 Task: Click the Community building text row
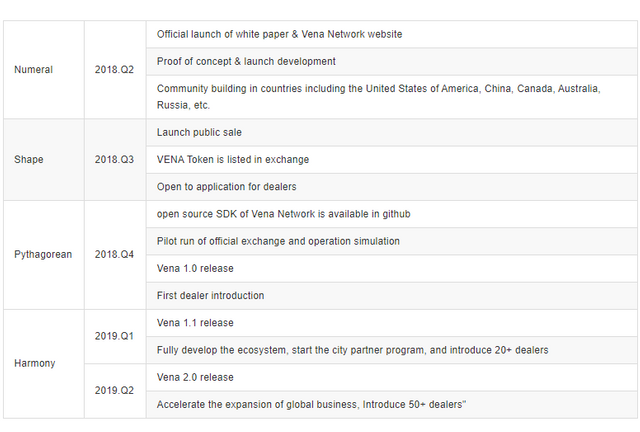click(378, 96)
